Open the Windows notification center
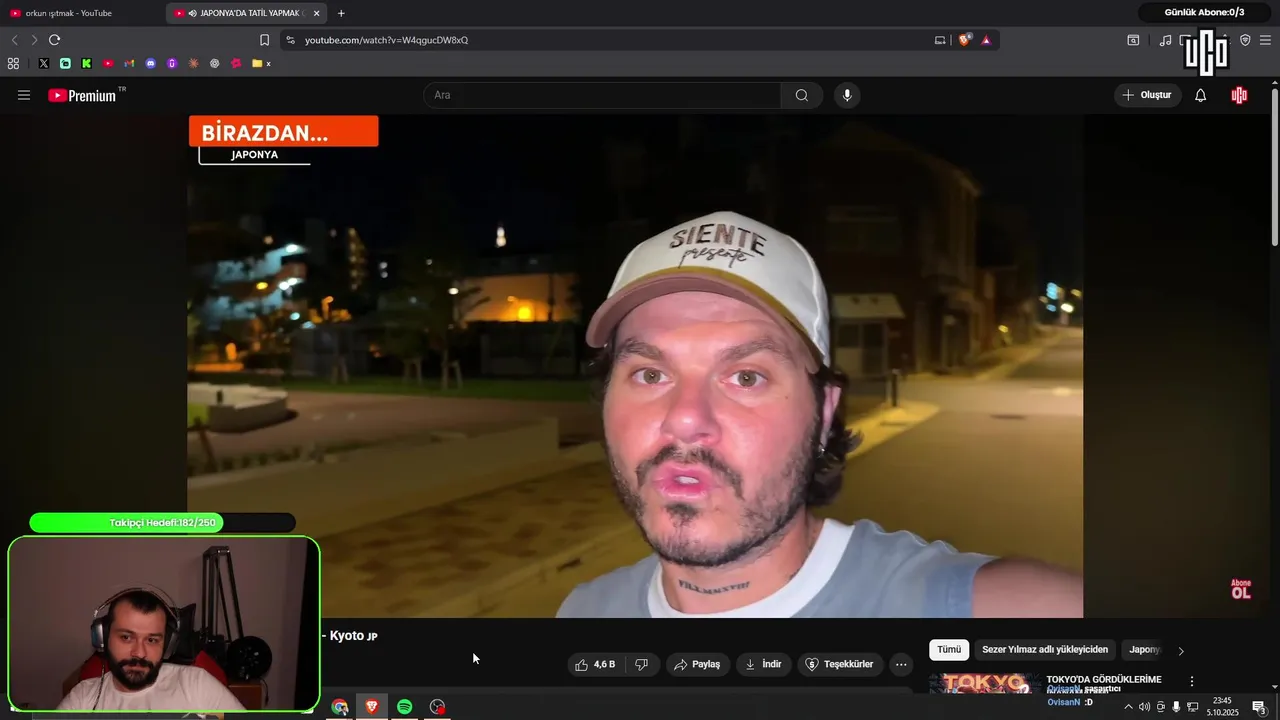1280x720 pixels. pyautogui.click(x=1259, y=707)
